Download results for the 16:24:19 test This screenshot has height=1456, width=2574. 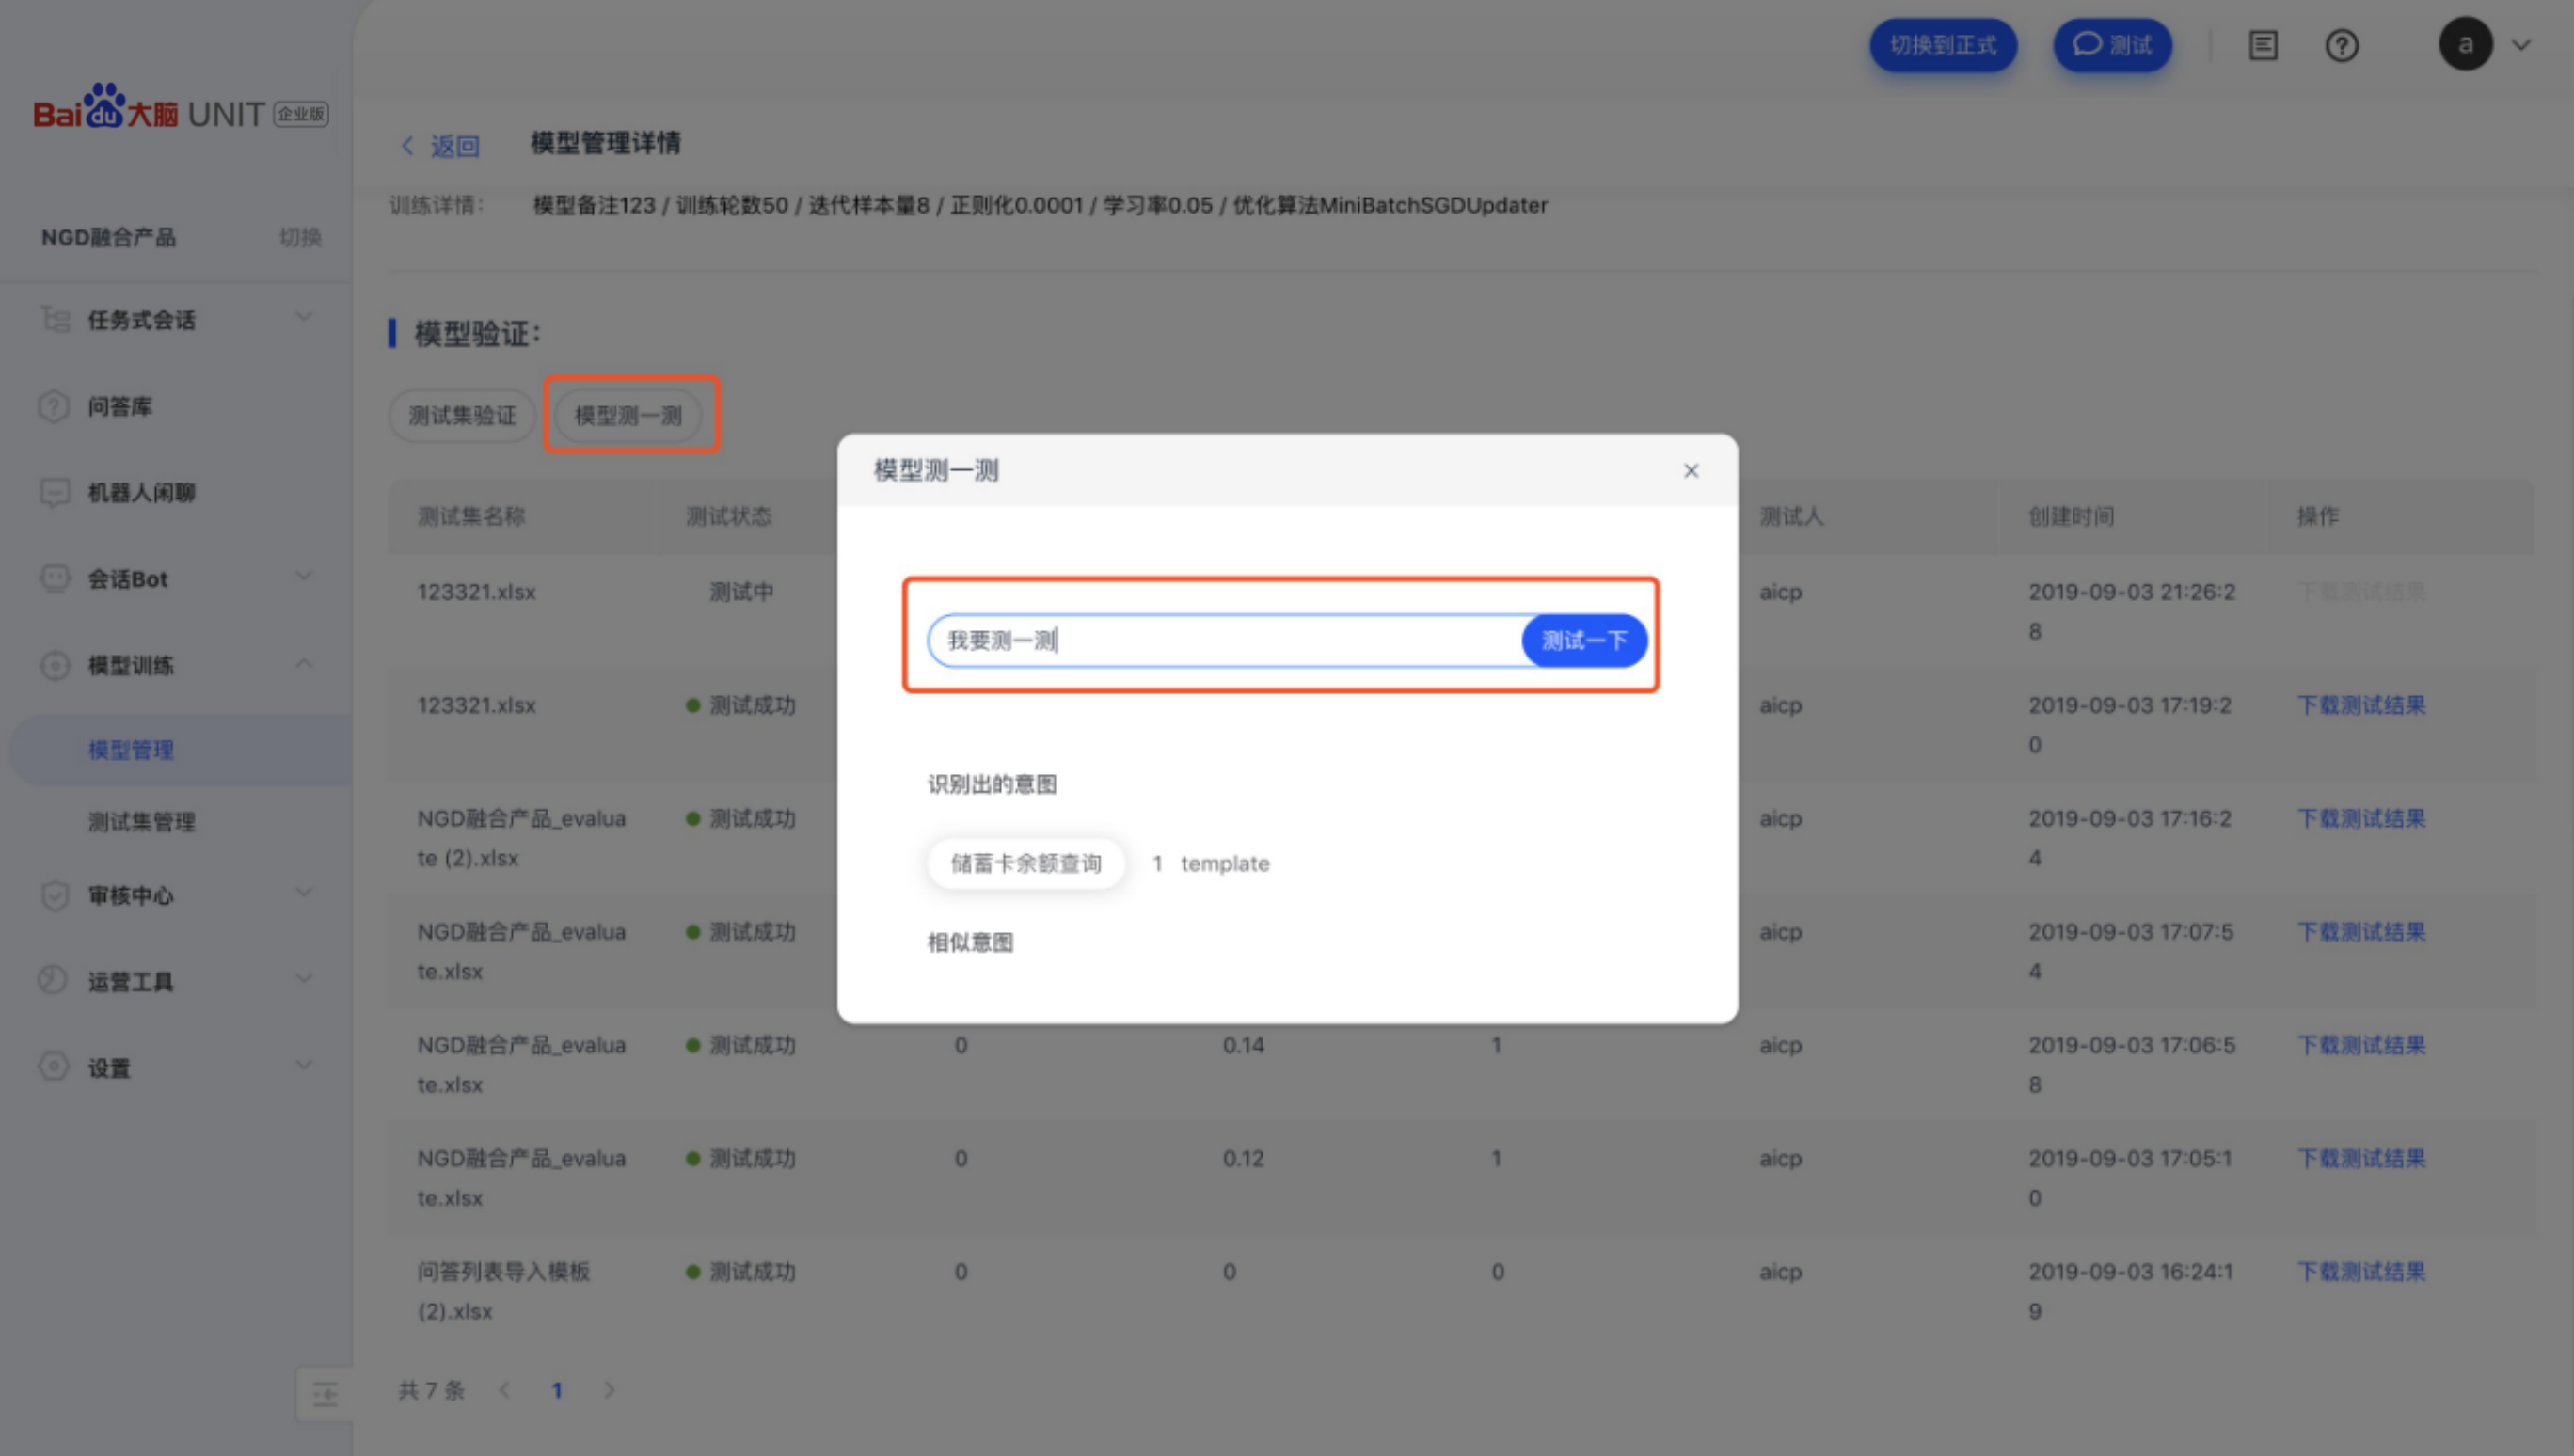[x=2361, y=1272]
